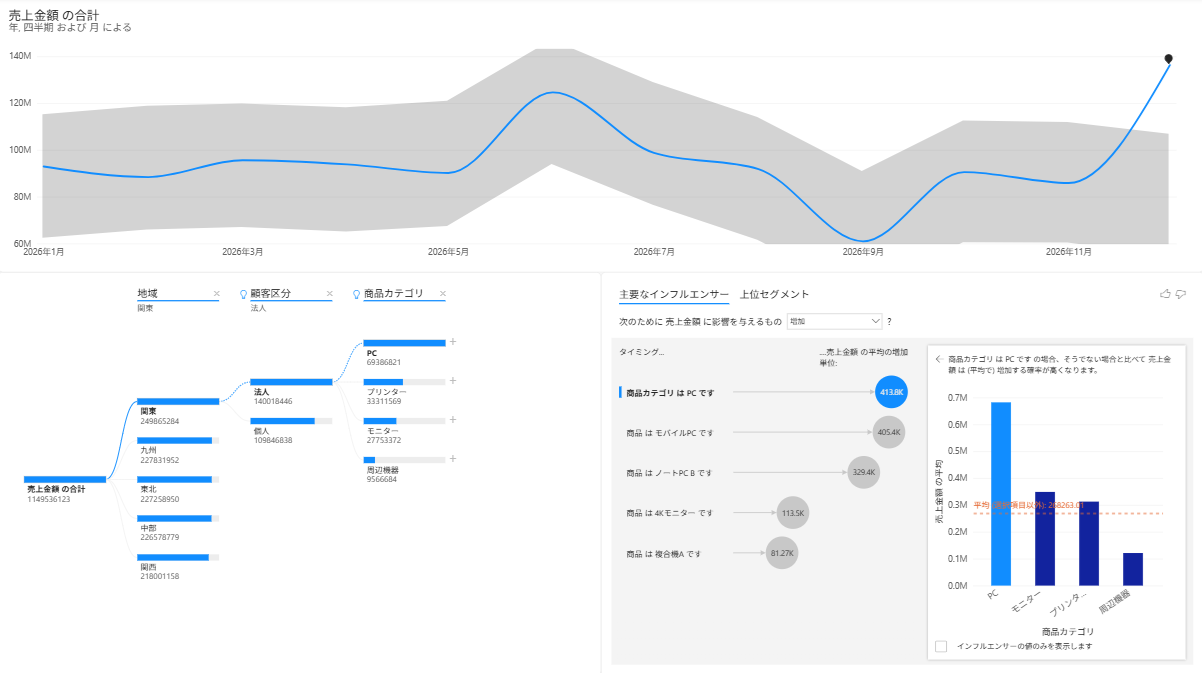Go back using the arrow in the detail chart
This screenshot has width=1202, height=673.
938,358
